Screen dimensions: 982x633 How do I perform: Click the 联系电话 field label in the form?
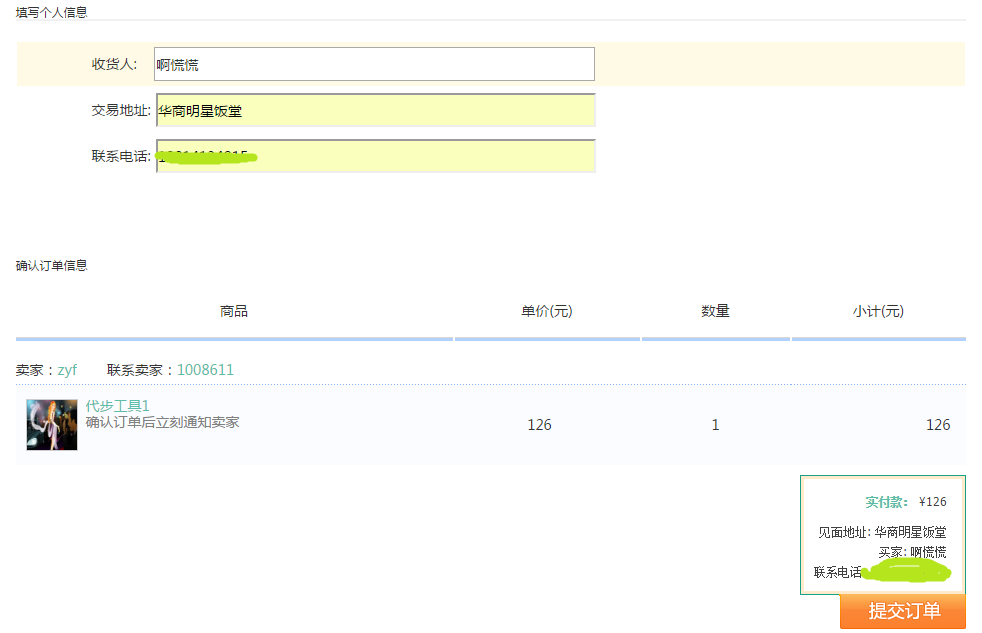pos(121,156)
